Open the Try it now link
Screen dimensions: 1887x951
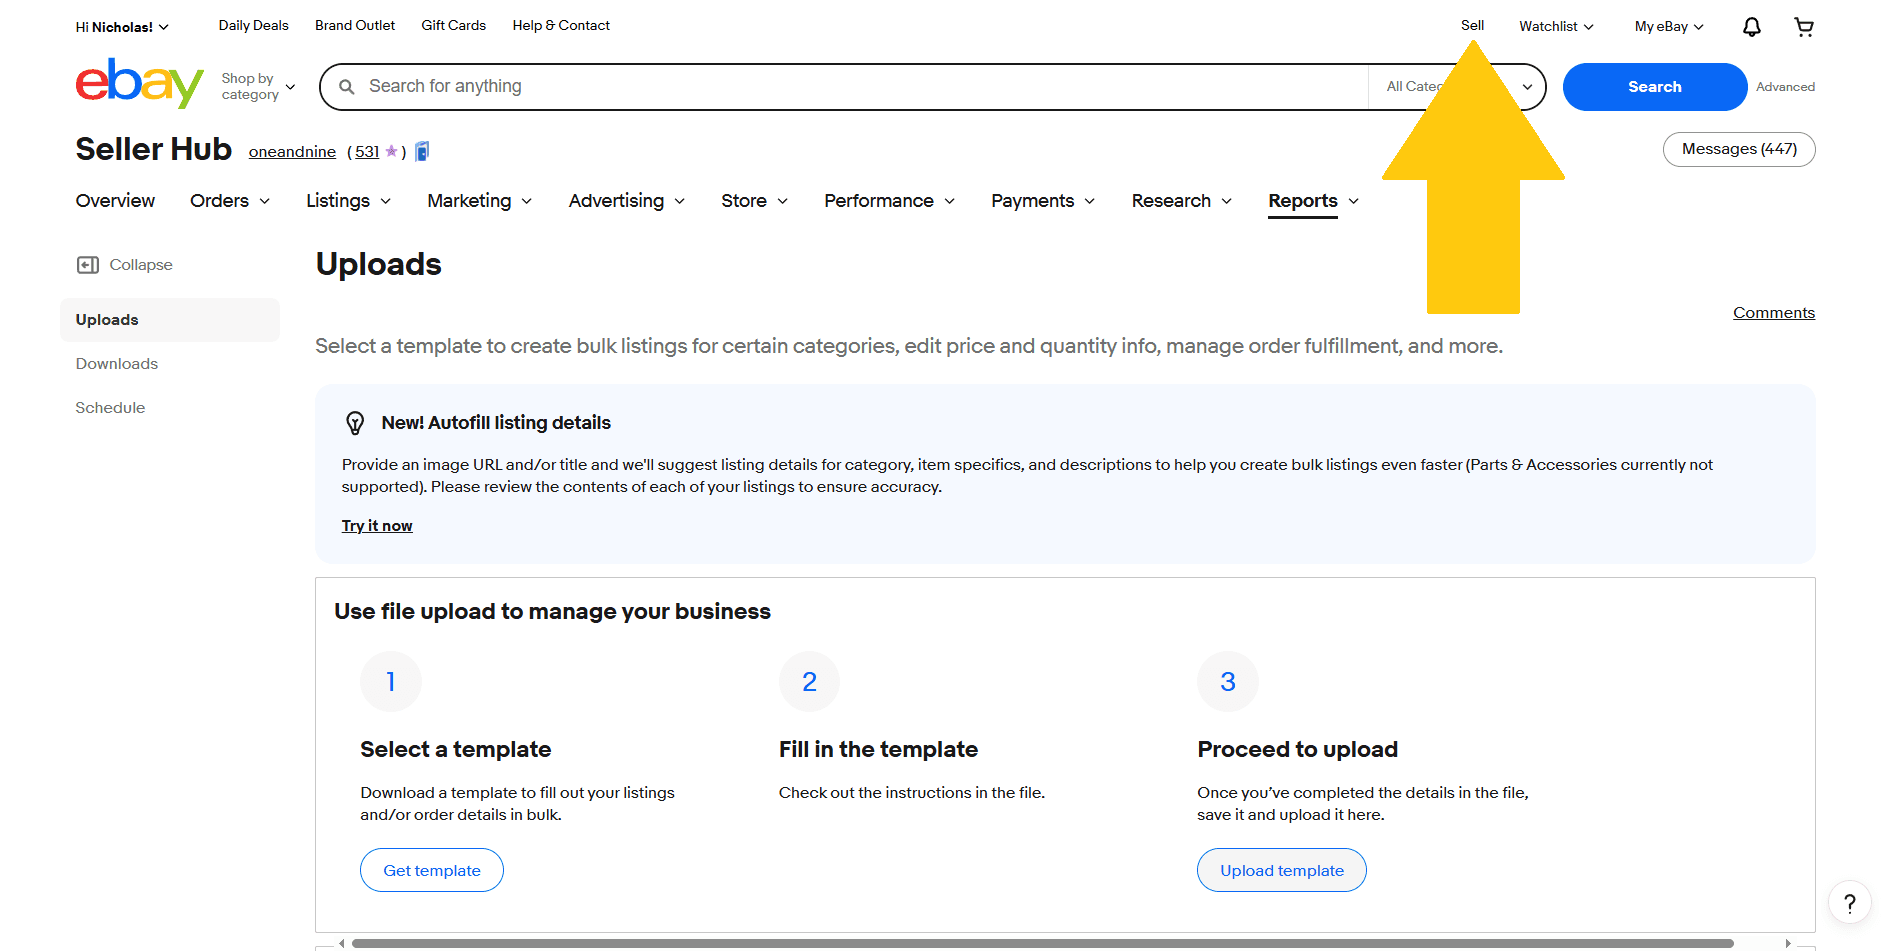377,525
